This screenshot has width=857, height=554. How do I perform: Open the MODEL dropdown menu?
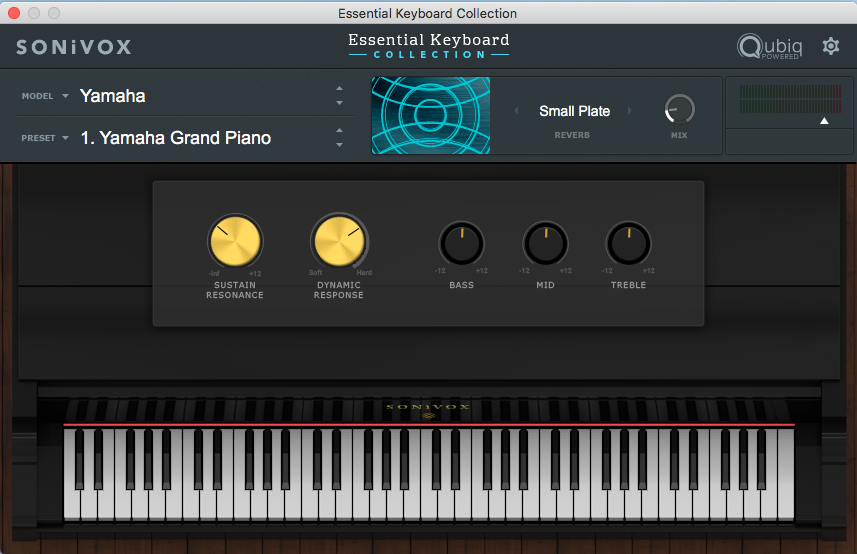(x=65, y=97)
